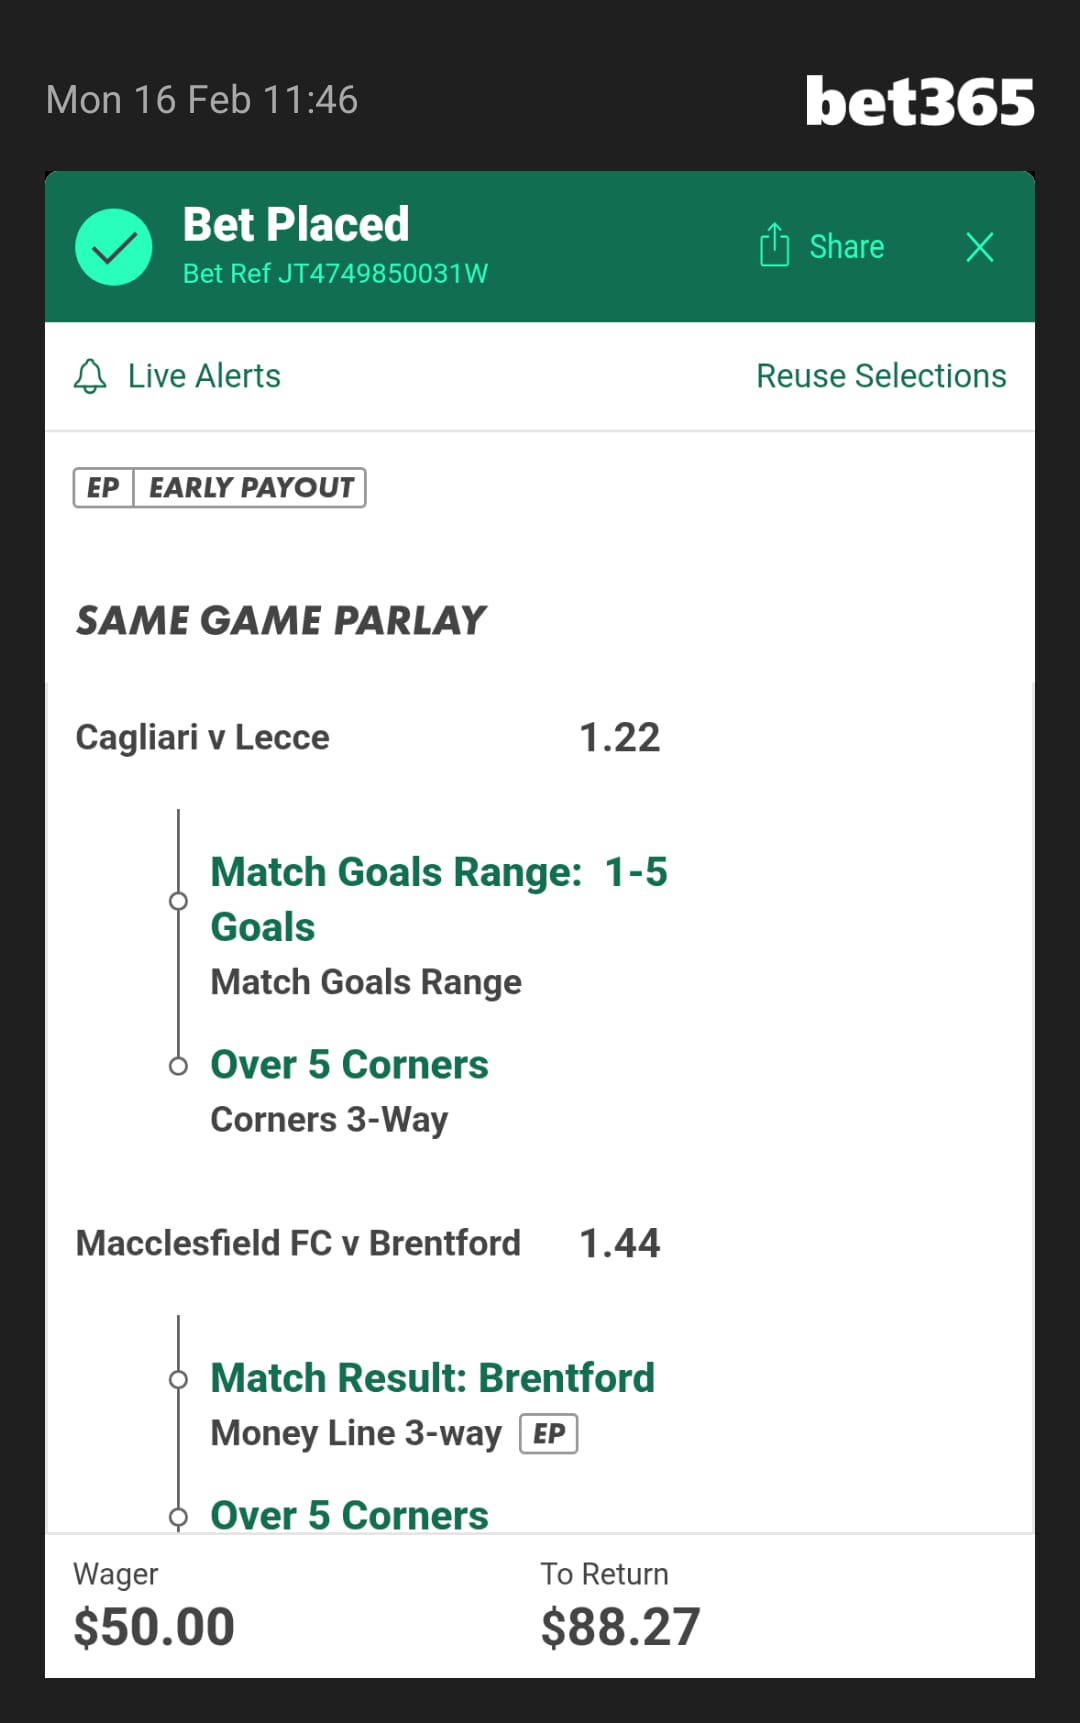The image size is (1080, 1723).
Task: Open Match Goals Range: 1-5 Goals selection
Action: pos(438,899)
